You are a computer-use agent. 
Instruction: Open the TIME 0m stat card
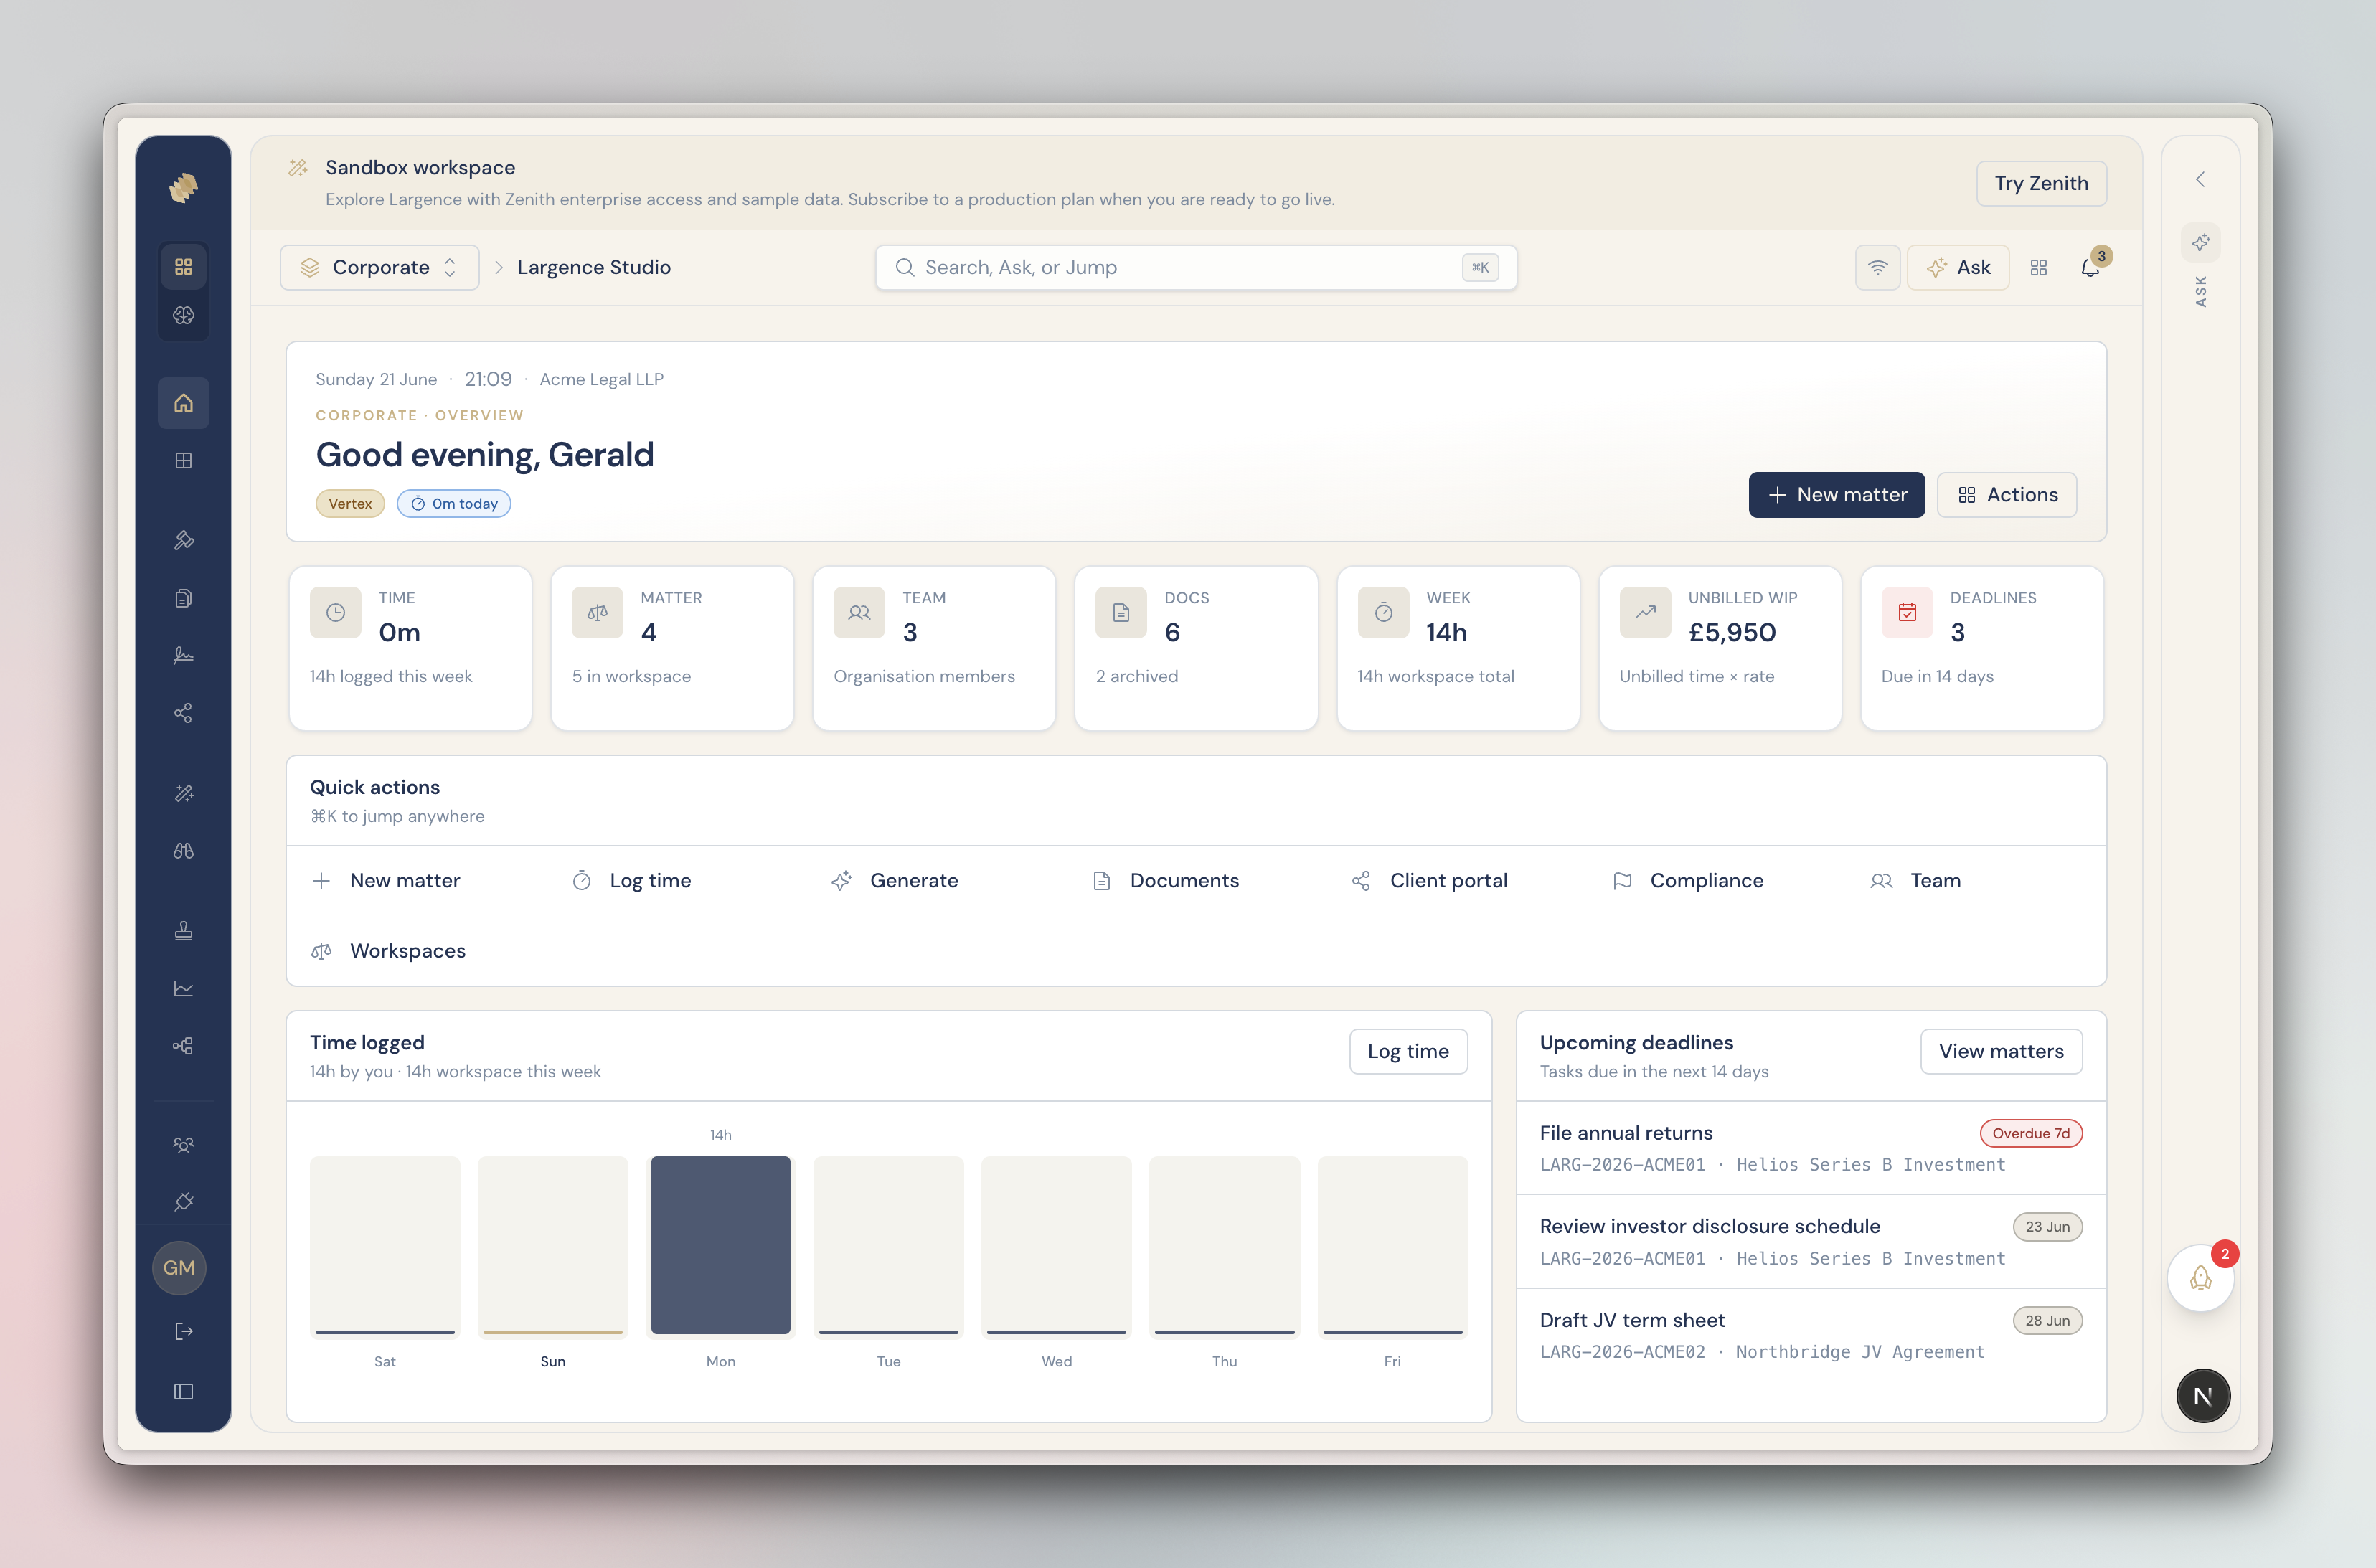tap(410, 648)
